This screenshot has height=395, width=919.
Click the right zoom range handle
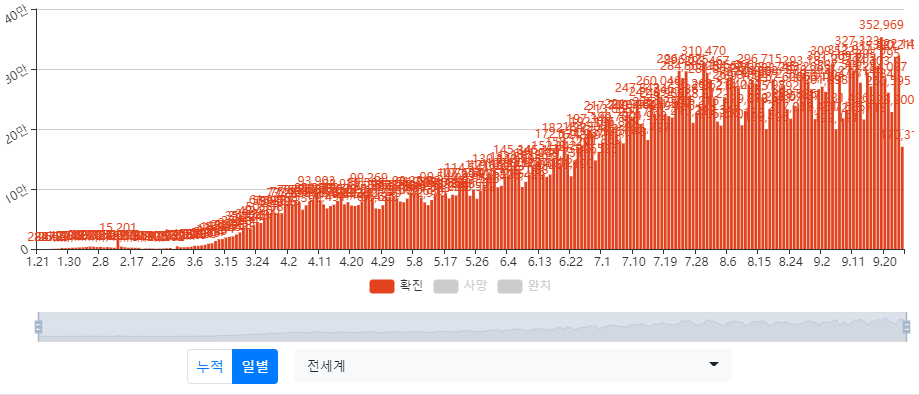[x=906, y=327]
